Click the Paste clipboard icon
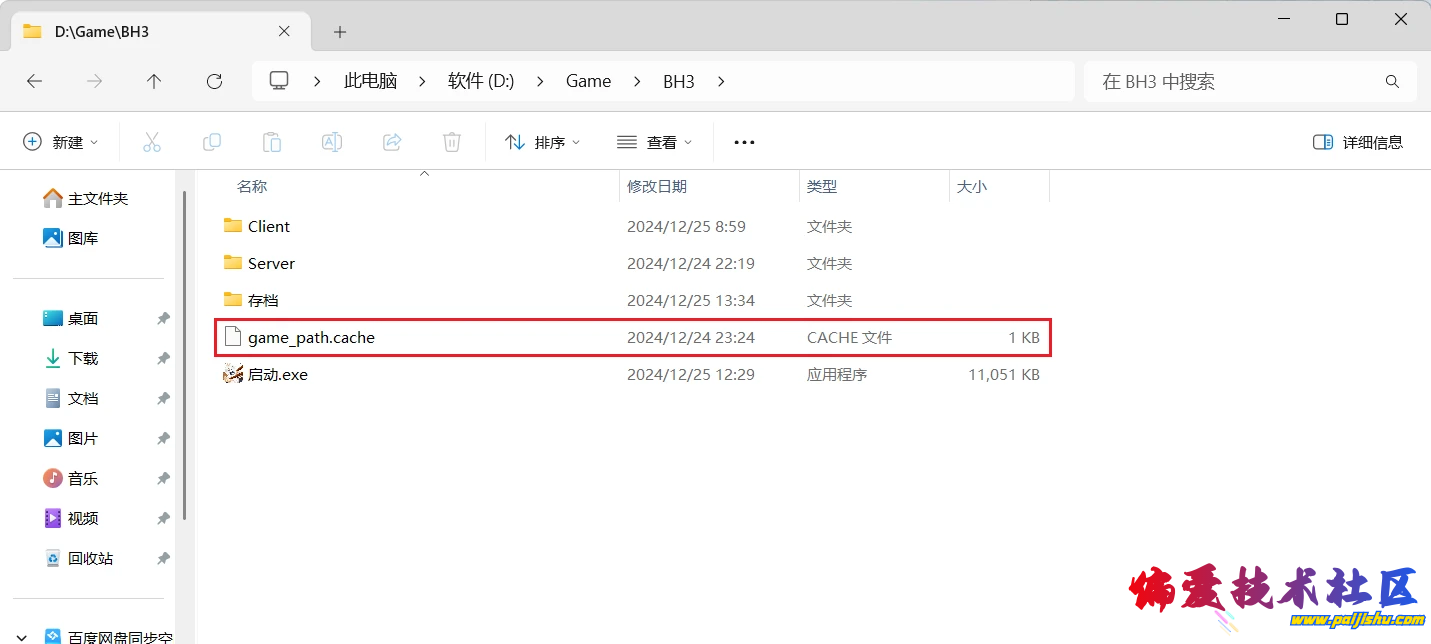The width and height of the screenshot is (1431, 644). (272, 142)
